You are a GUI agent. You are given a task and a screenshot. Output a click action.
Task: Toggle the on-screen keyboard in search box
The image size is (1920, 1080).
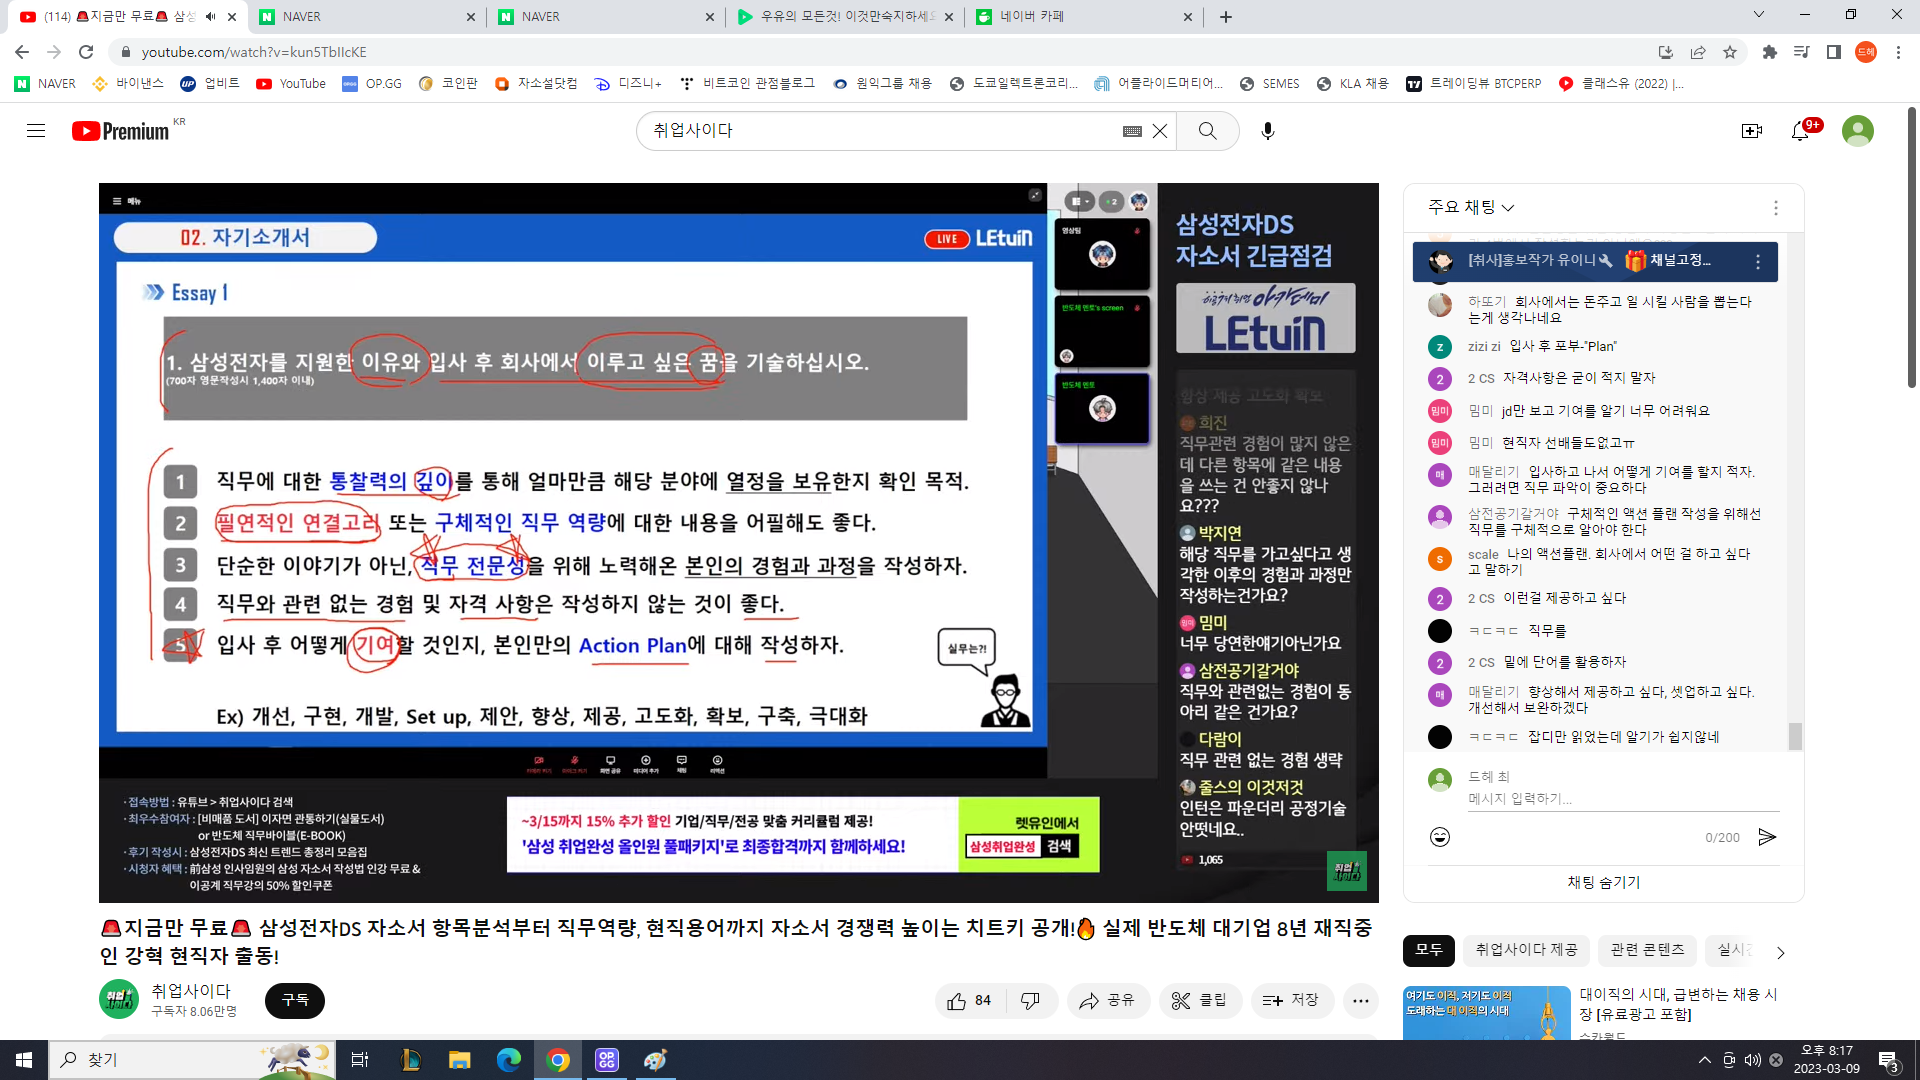pyautogui.click(x=1132, y=131)
